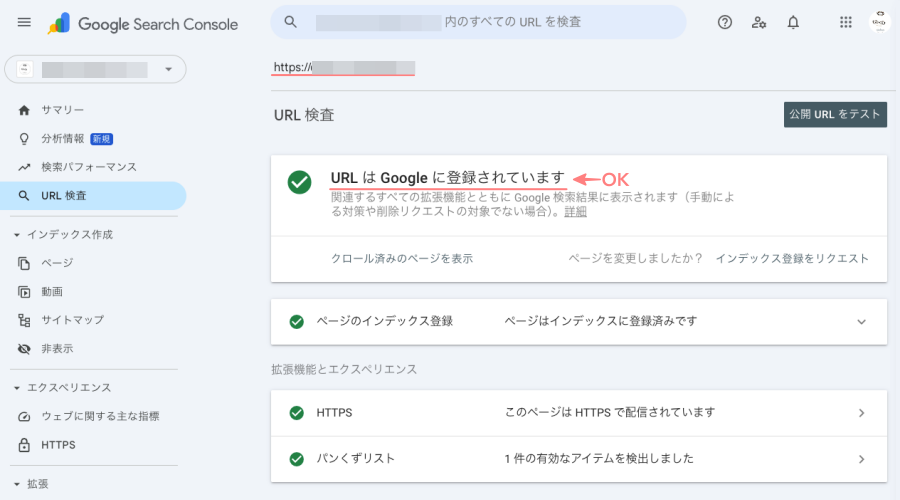Open the notifications bell

point(793,22)
